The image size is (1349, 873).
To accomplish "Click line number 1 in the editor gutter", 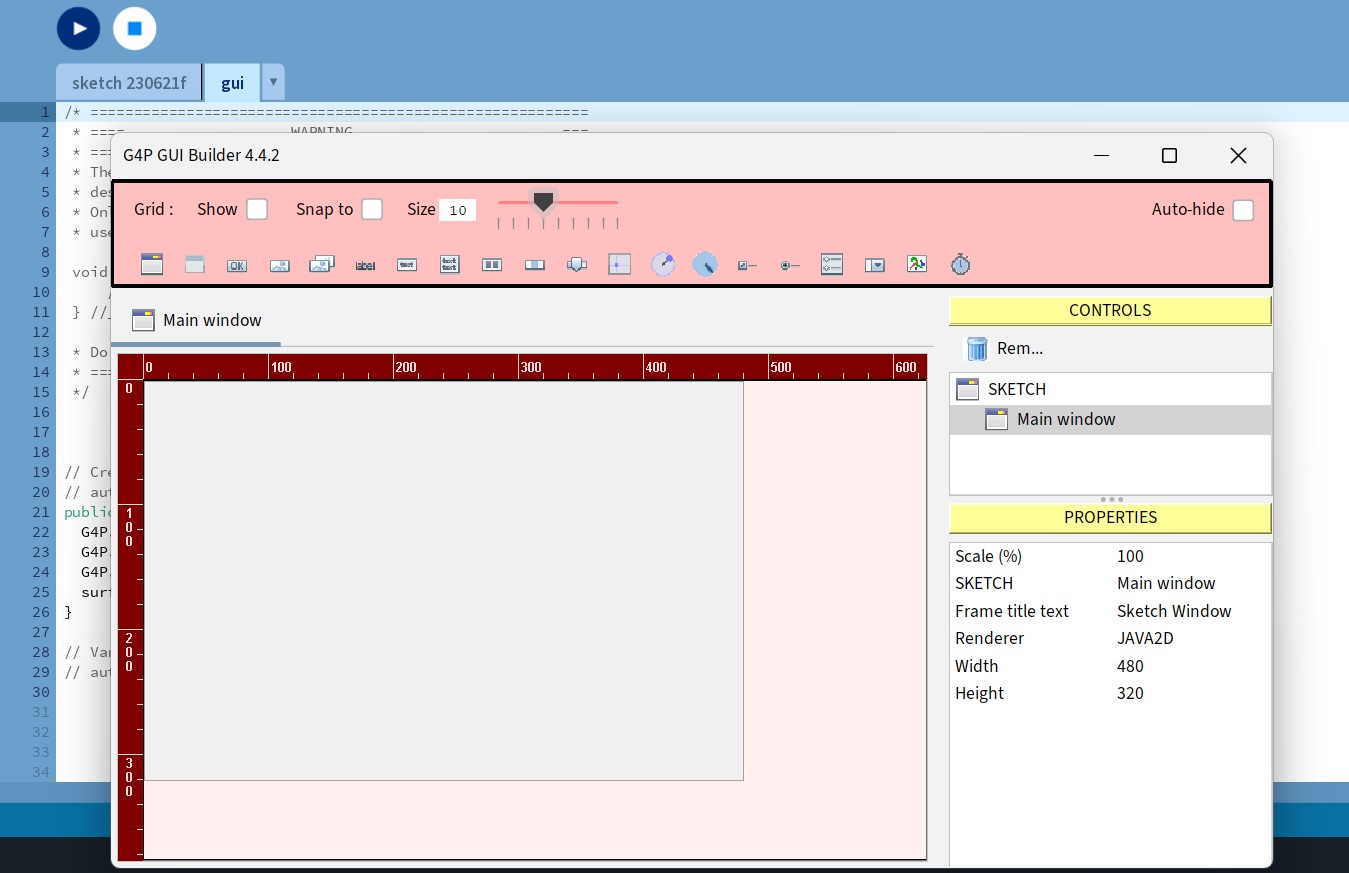I will pos(45,112).
